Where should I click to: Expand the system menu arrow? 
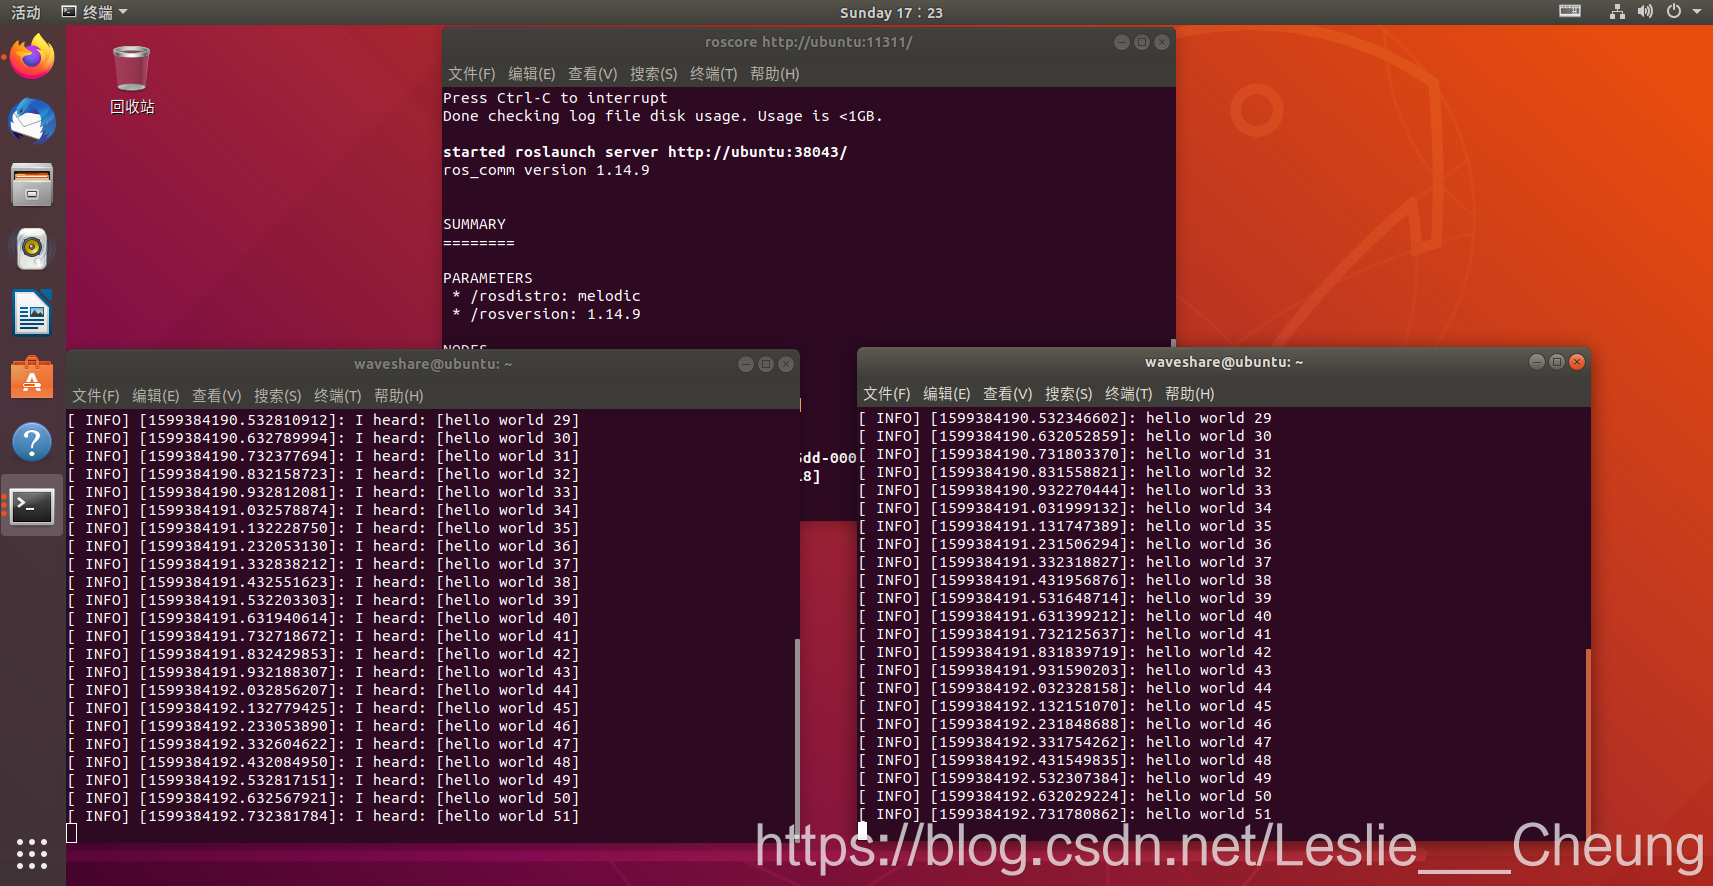click(x=1697, y=12)
